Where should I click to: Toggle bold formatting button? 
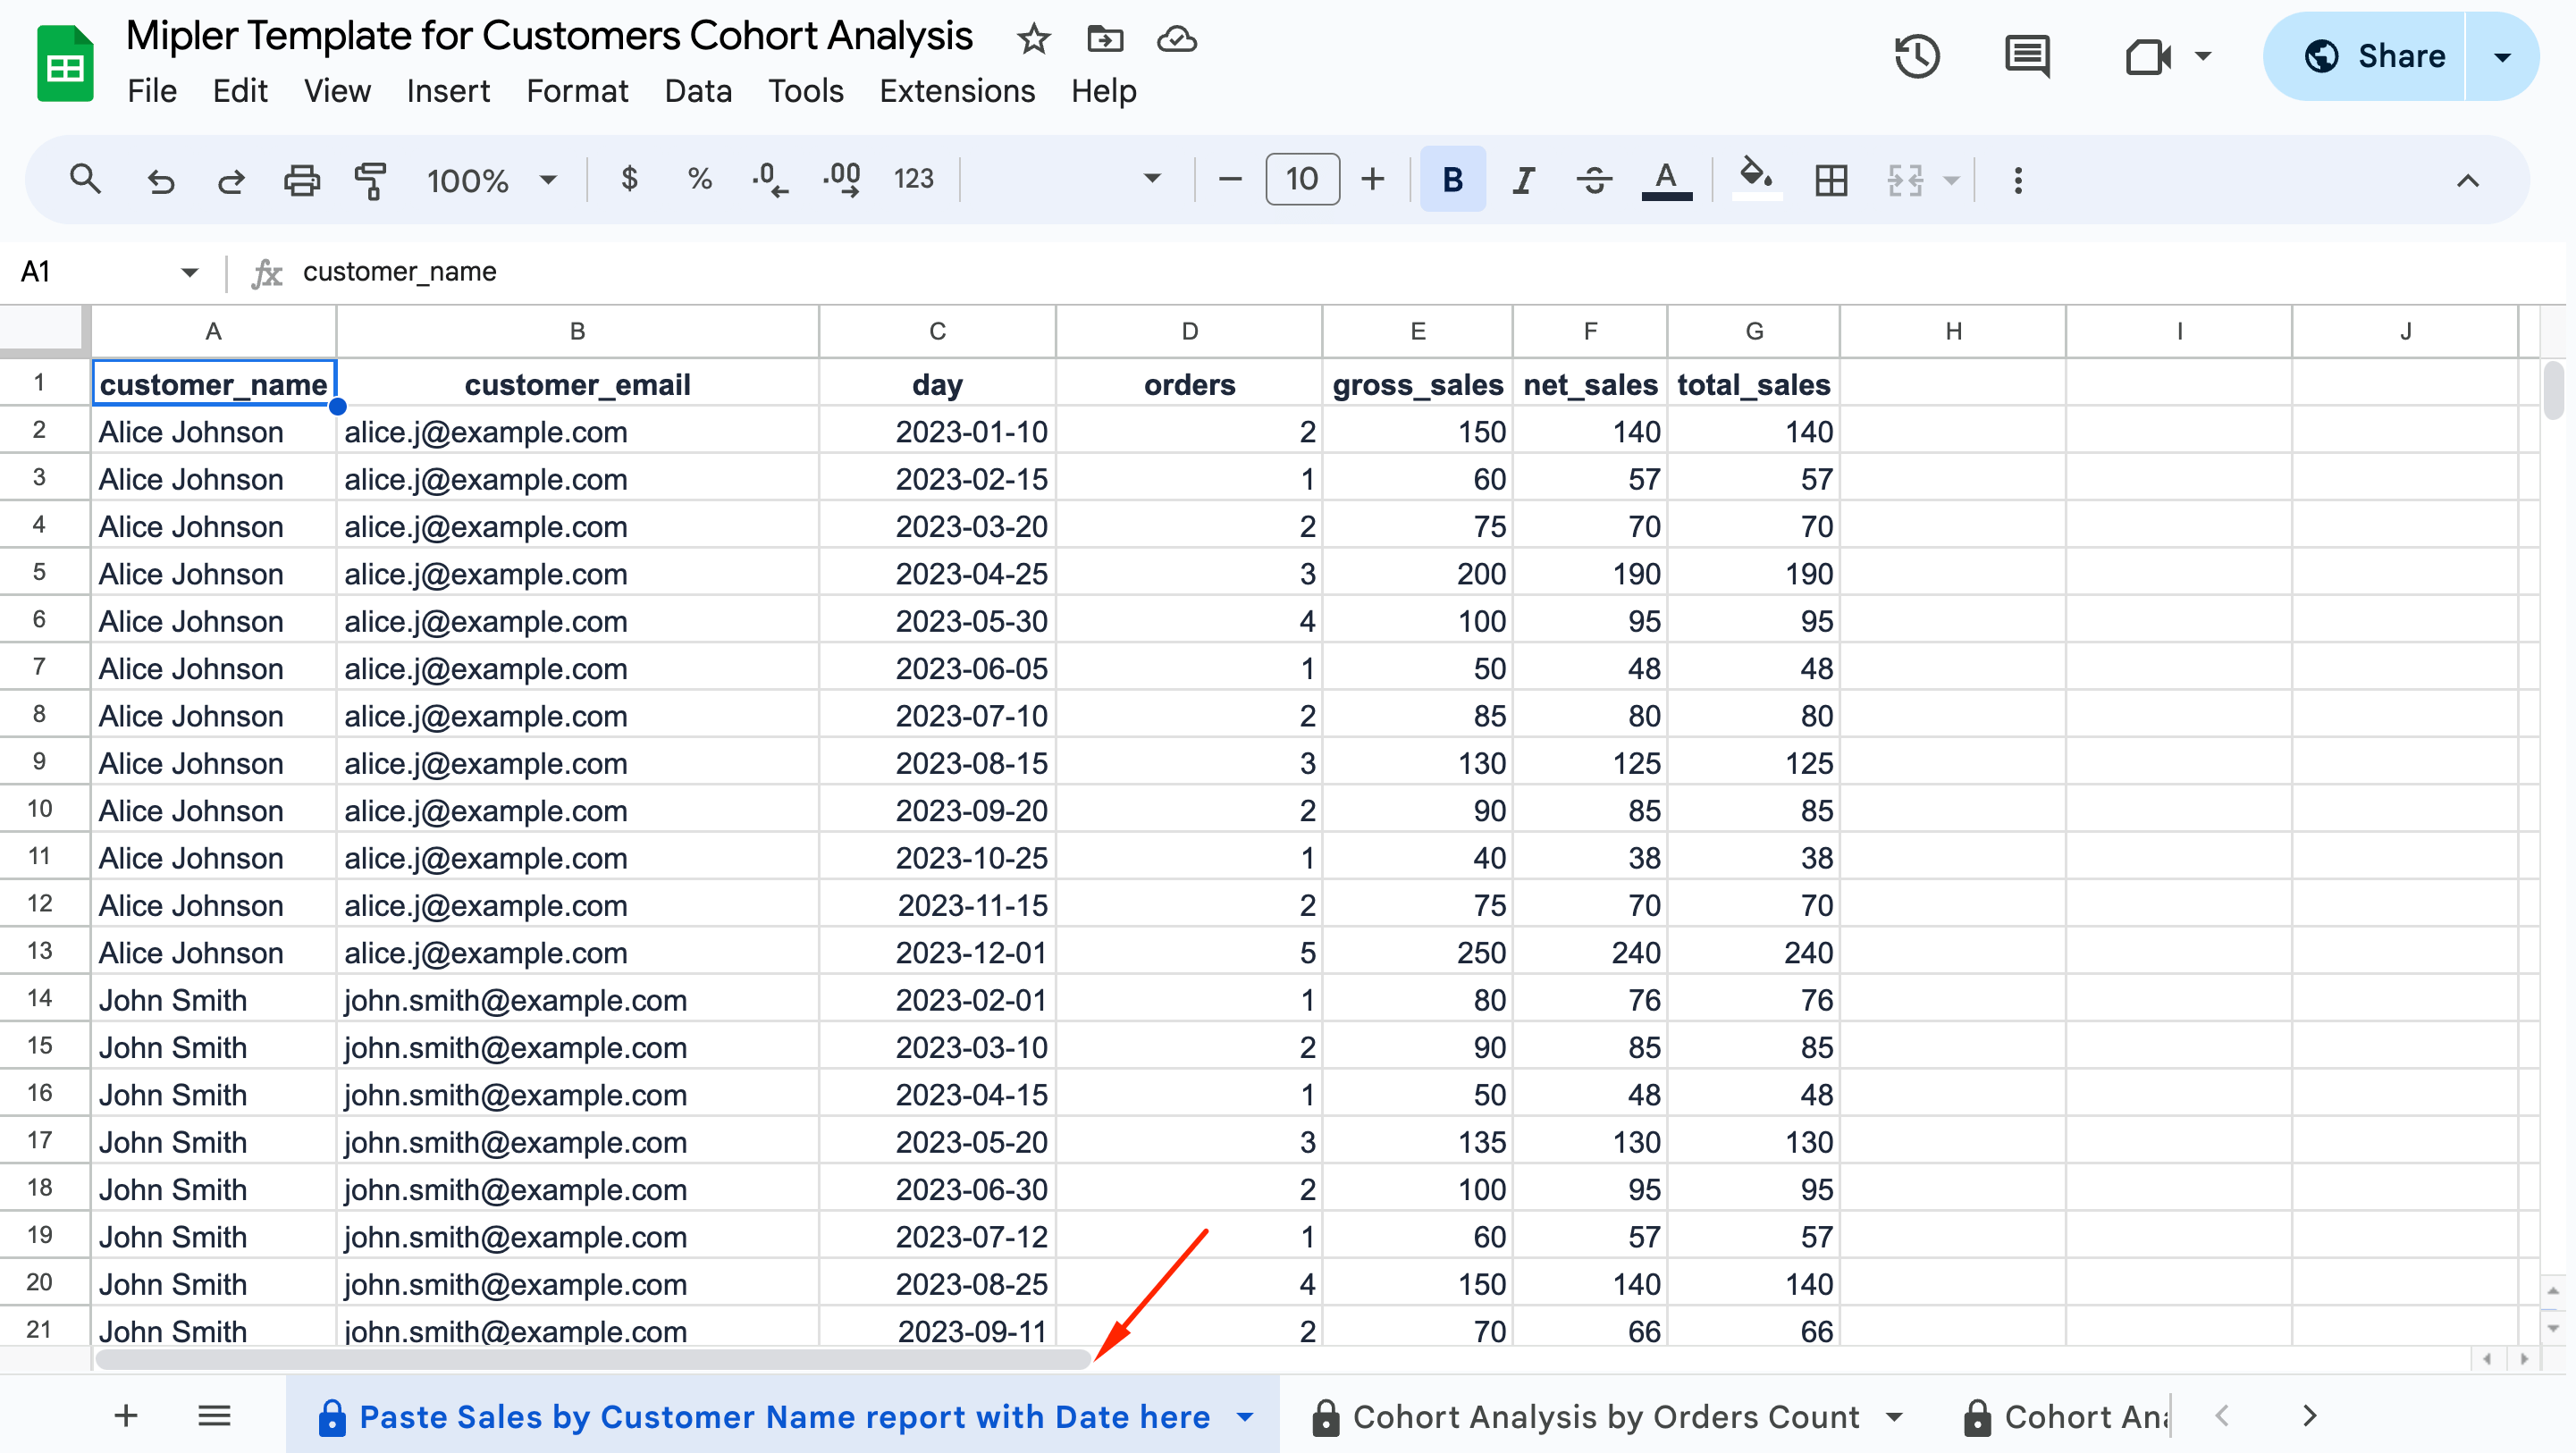click(1452, 180)
